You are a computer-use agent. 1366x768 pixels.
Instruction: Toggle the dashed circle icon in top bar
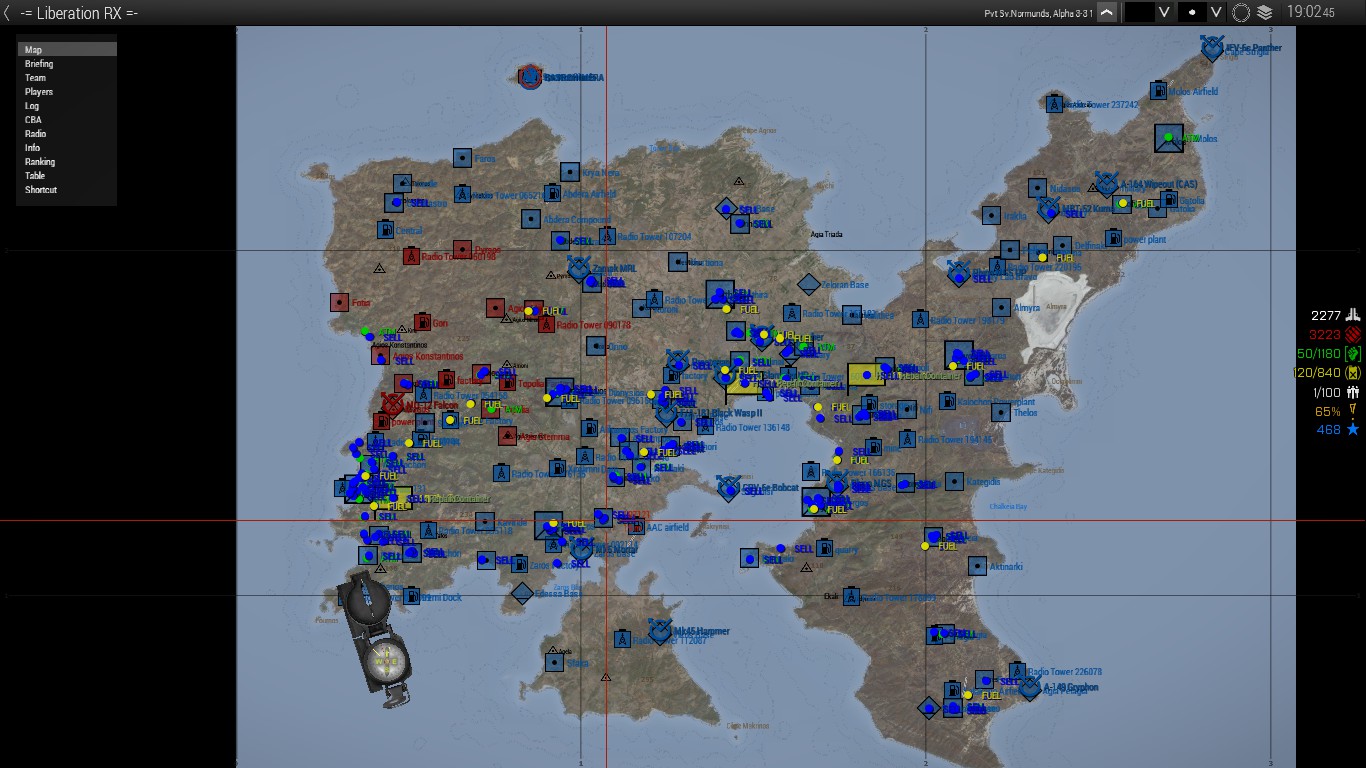pos(1241,12)
